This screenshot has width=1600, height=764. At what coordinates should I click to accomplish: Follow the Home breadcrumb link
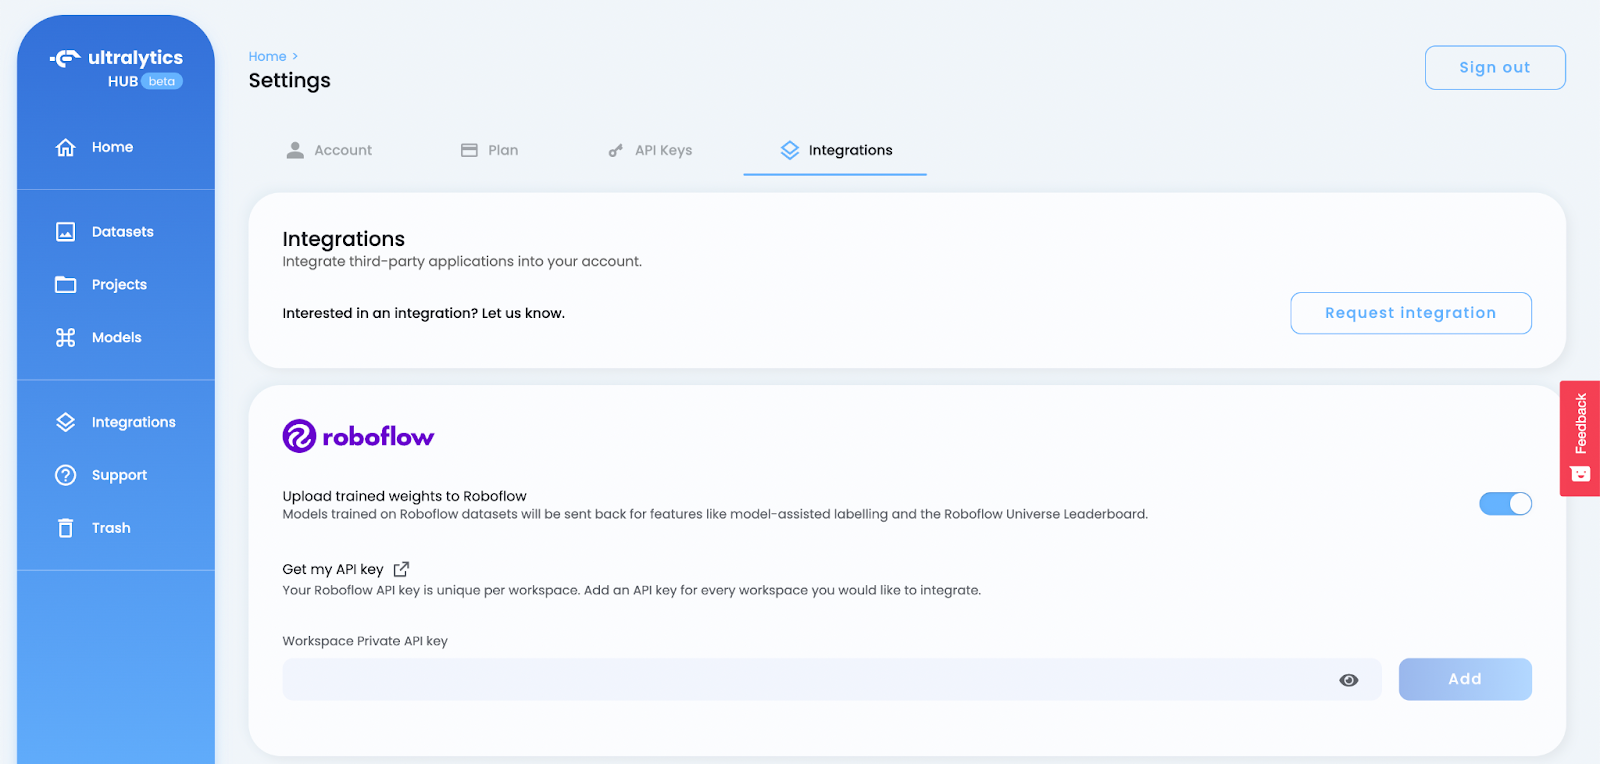[x=267, y=56]
